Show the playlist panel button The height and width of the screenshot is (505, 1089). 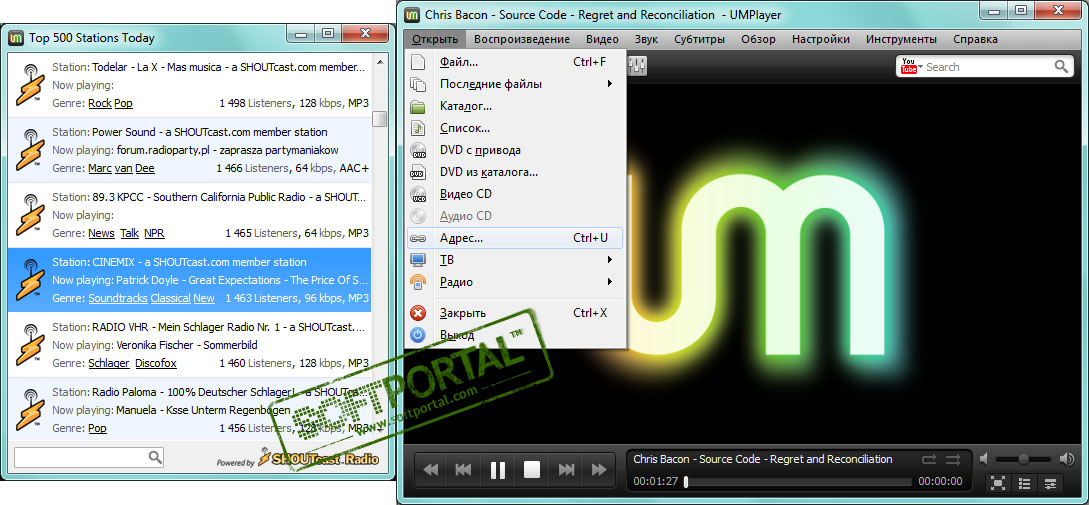pyautogui.click(x=1024, y=483)
